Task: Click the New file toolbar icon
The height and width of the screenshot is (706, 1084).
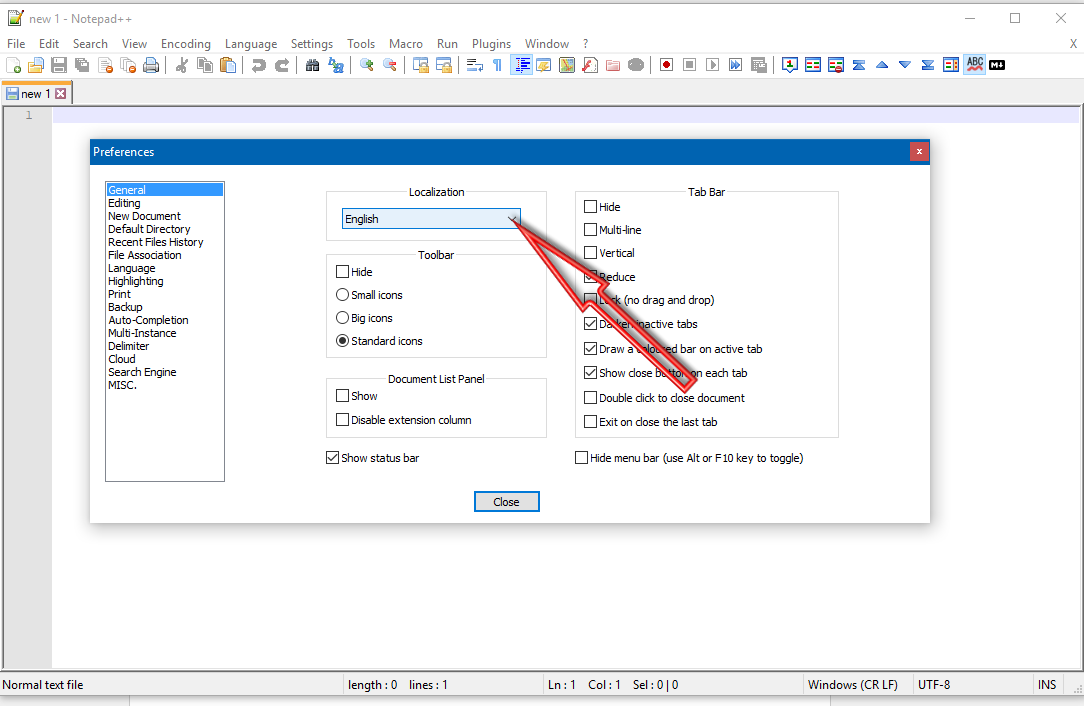Action: click(x=13, y=65)
